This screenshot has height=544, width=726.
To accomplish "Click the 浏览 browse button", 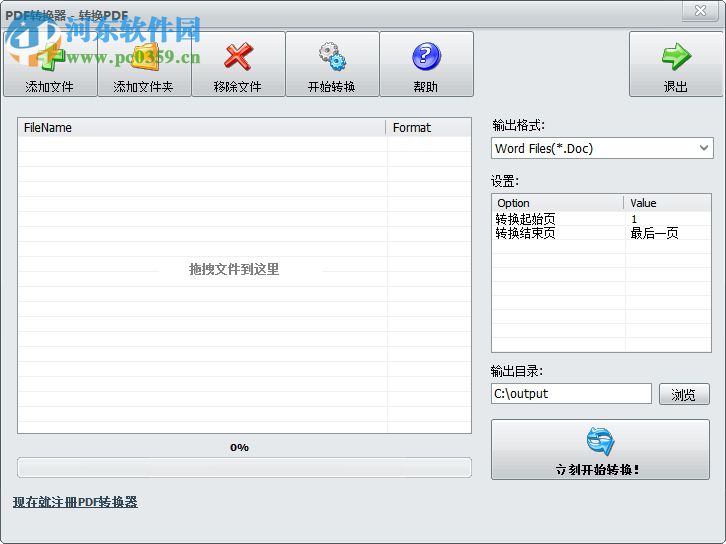I will [x=684, y=394].
